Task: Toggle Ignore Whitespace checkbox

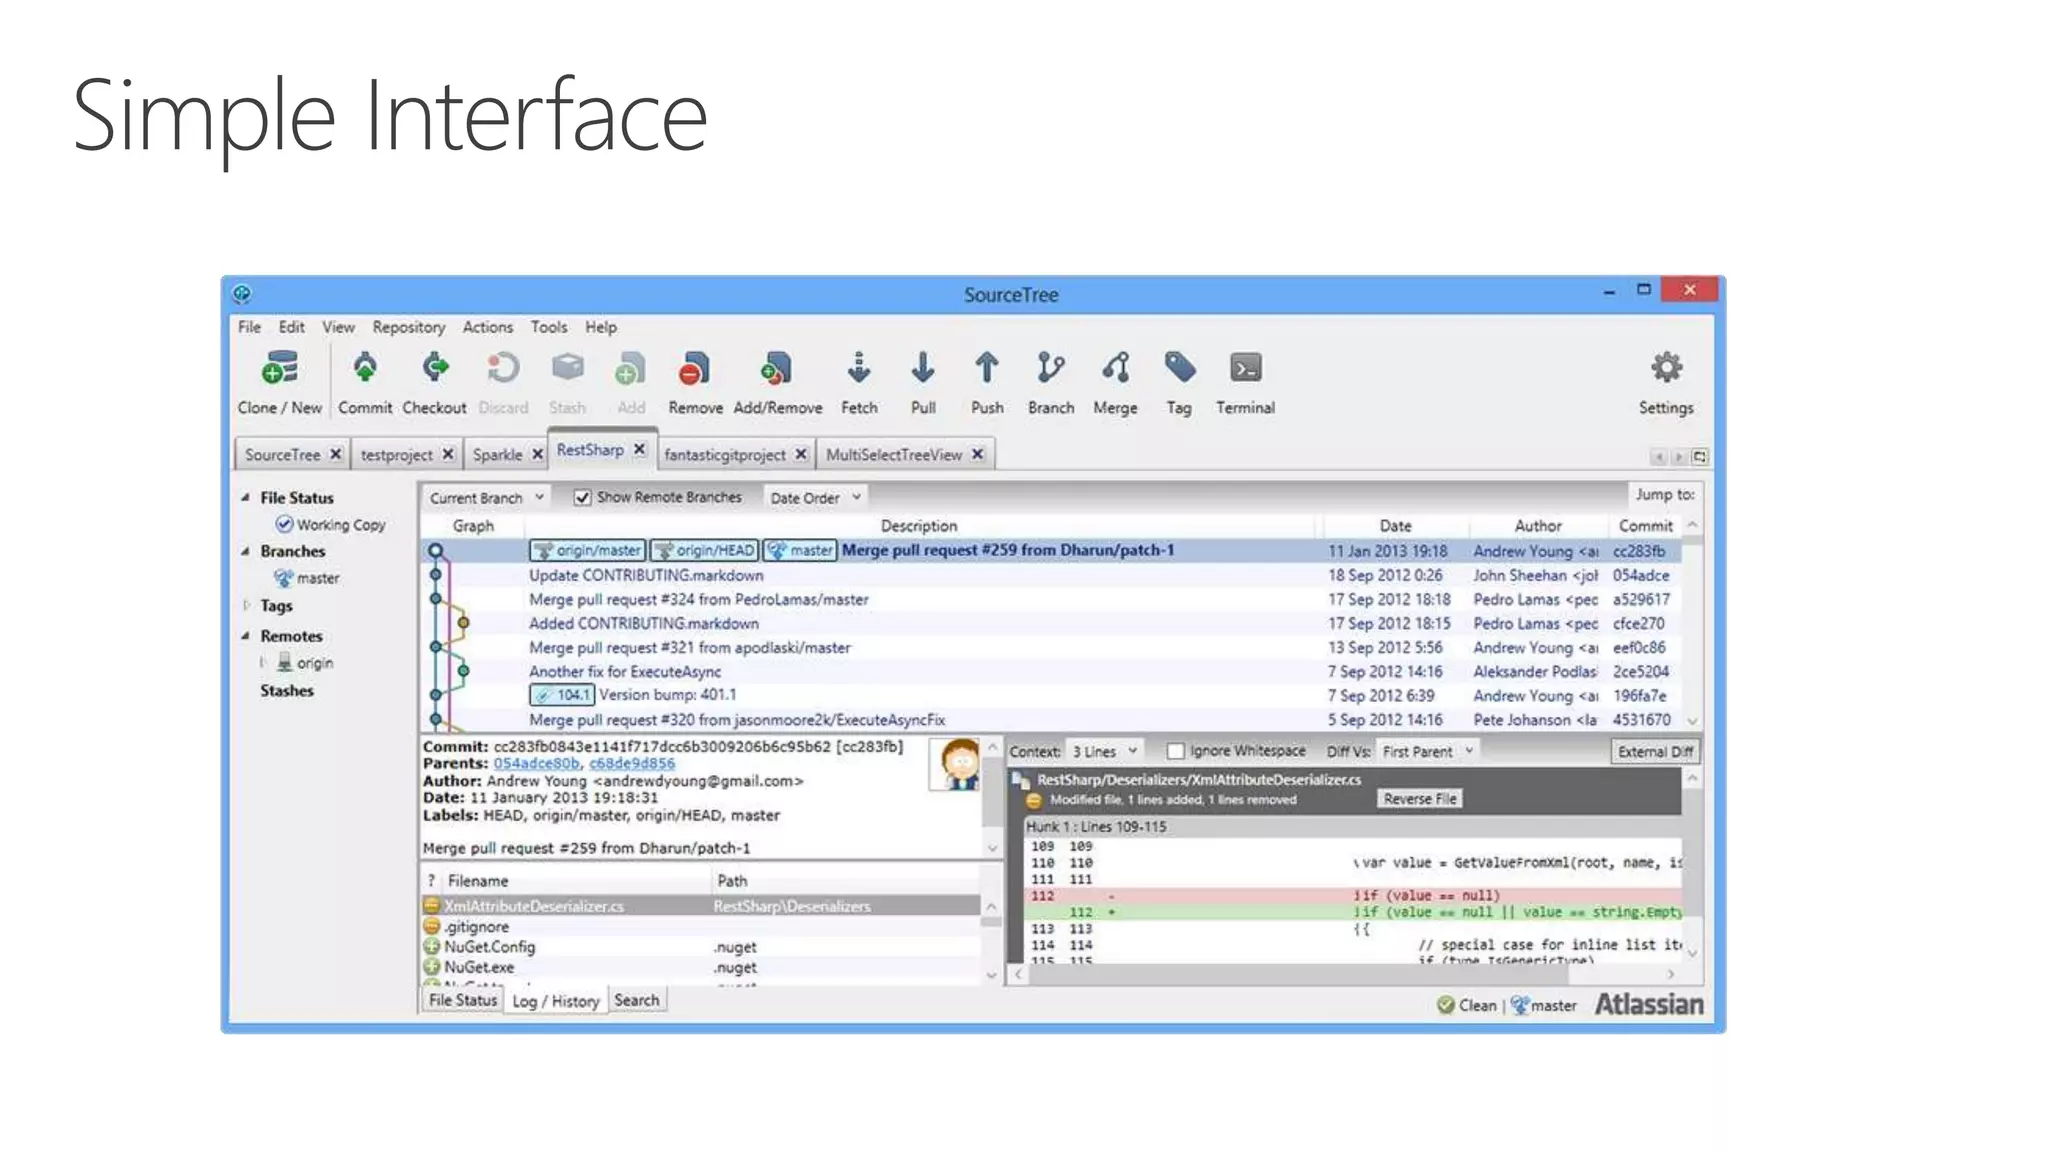Action: click(x=1176, y=751)
